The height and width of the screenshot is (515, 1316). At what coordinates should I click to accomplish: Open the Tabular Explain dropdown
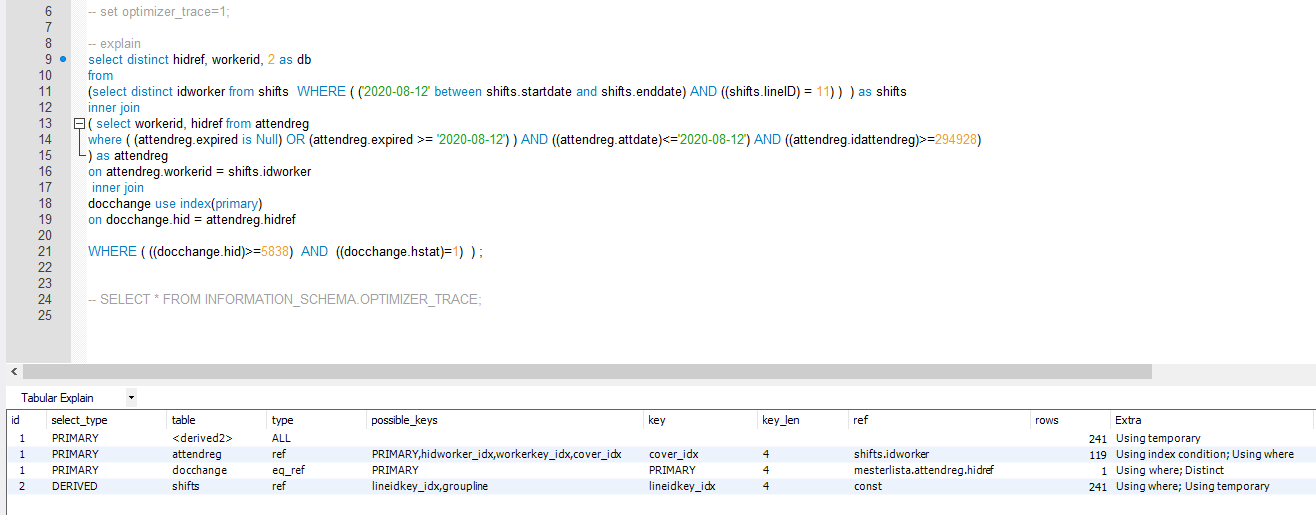click(x=131, y=398)
